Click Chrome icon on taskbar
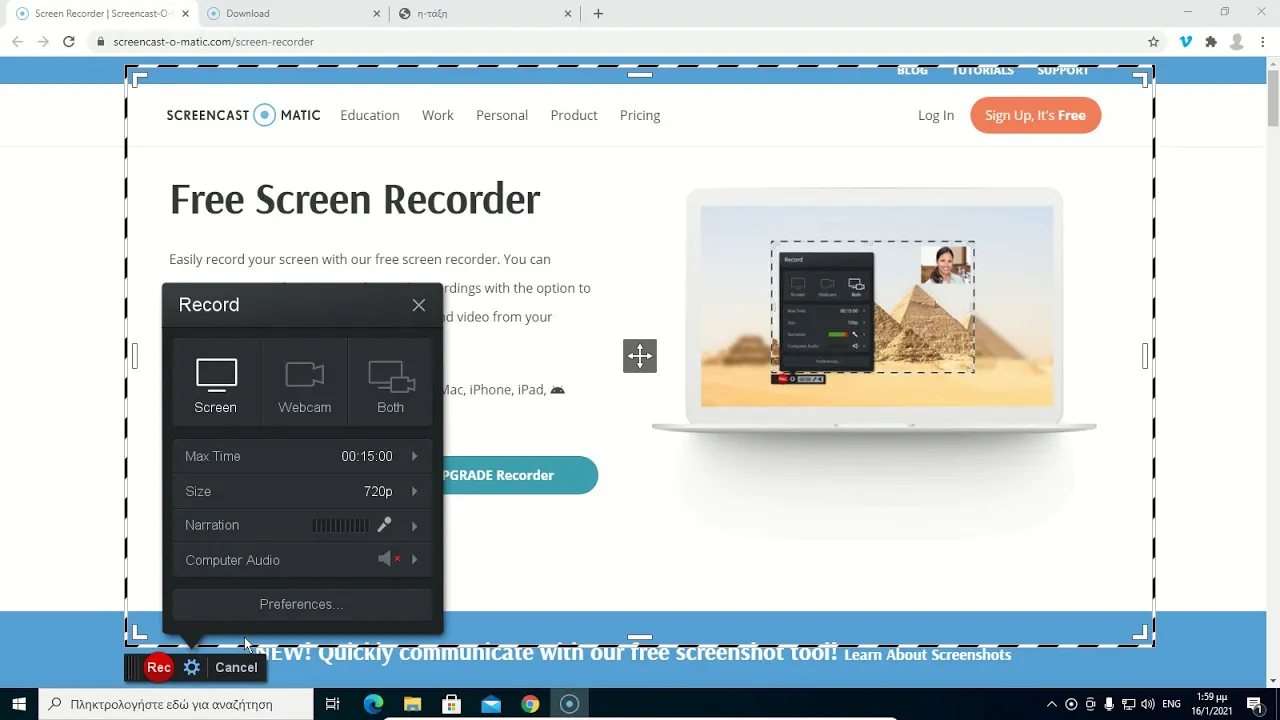Viewport: 1280px width, 720px height. [x=530, y=704]
